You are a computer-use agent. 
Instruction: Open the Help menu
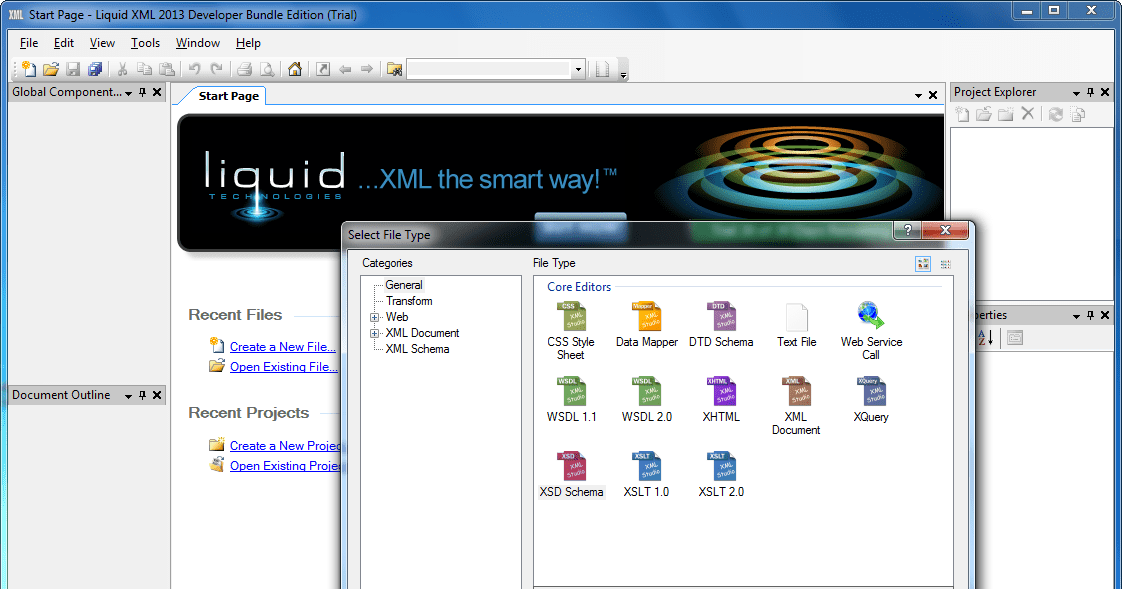coord(248,43)
